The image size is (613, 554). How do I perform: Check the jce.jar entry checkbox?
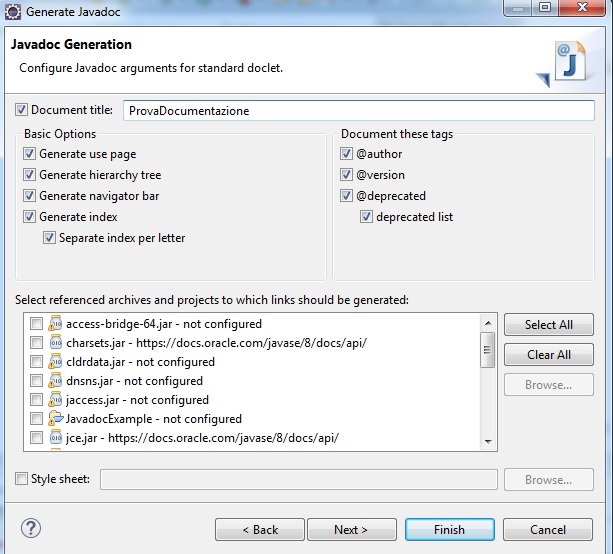[36, 437]
